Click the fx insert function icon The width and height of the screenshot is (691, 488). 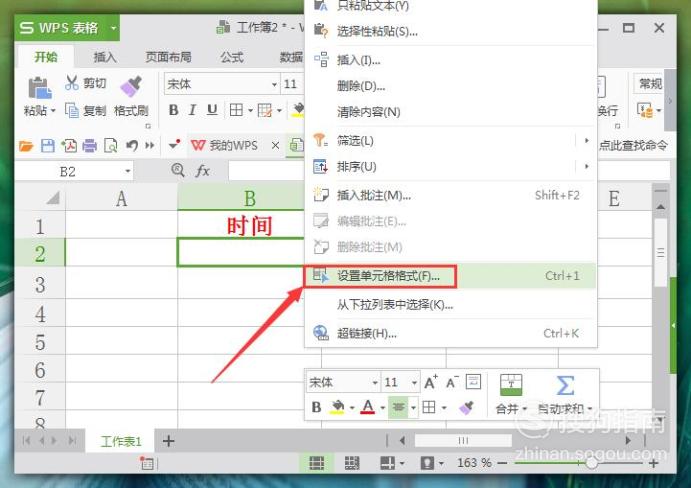pyautogui.click(x=202, y=170)
